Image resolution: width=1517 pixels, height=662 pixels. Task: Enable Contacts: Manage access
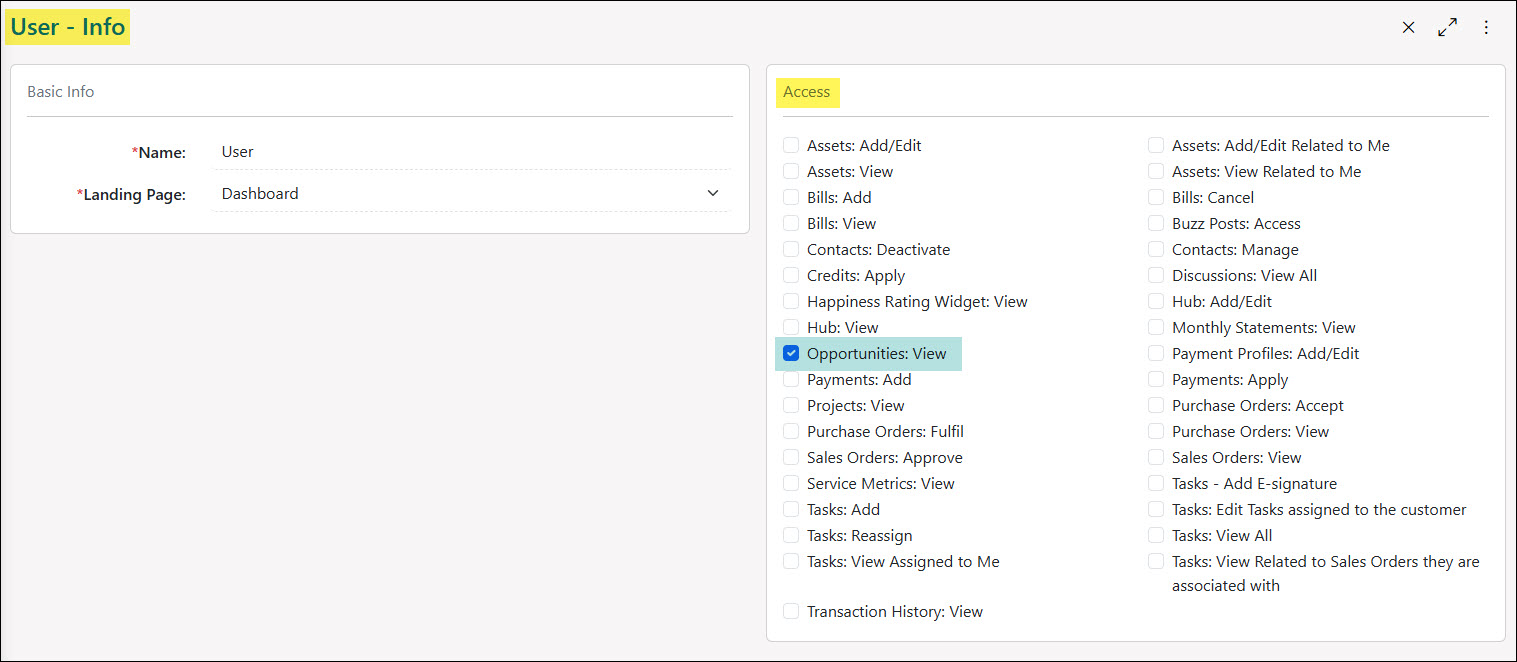(x=1156, y=249)
